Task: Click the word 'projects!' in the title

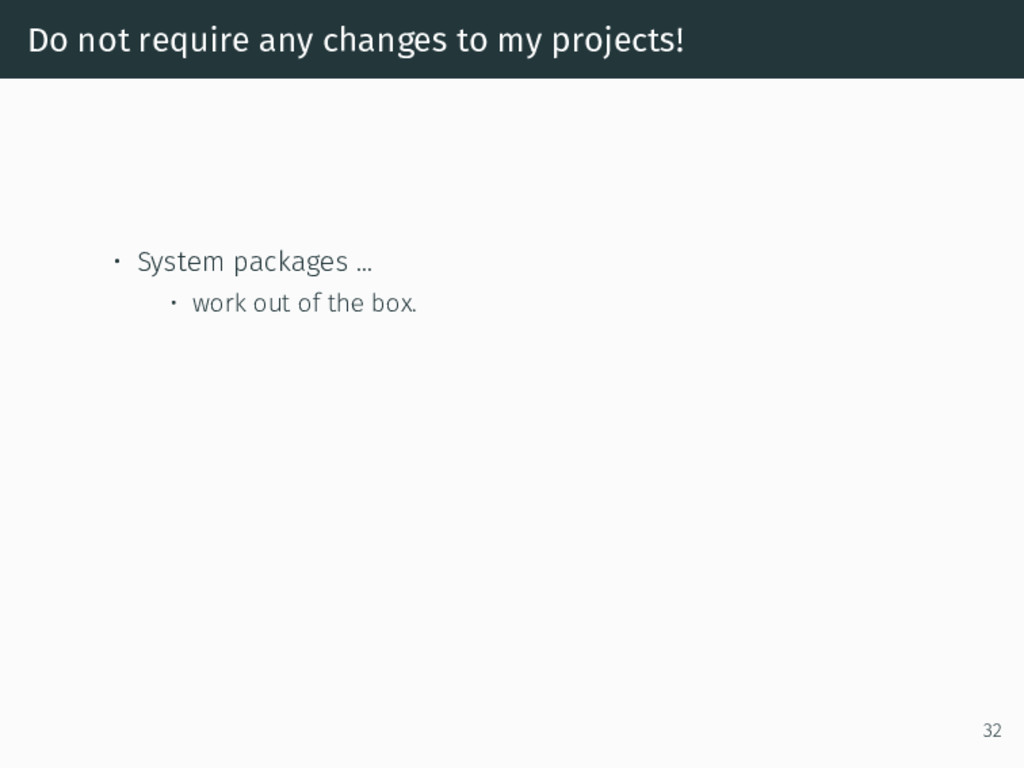Action: 618,42
